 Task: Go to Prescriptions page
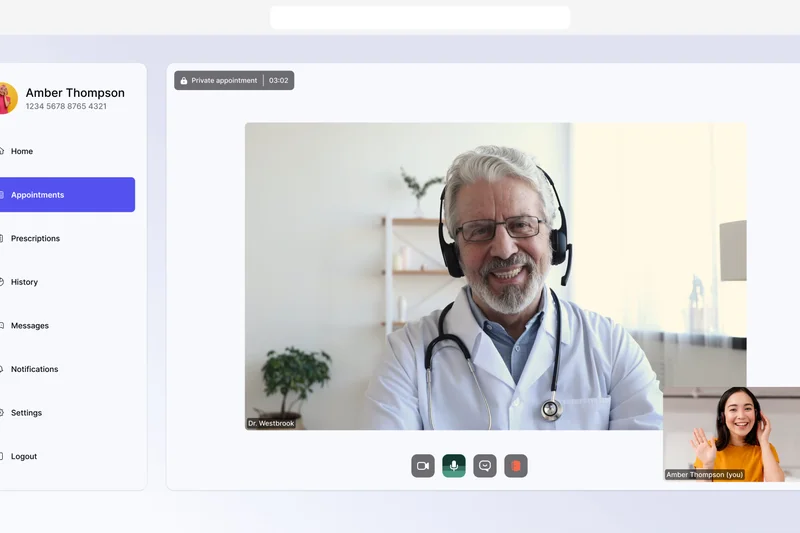pyautogui.click(x=35, y=239)
